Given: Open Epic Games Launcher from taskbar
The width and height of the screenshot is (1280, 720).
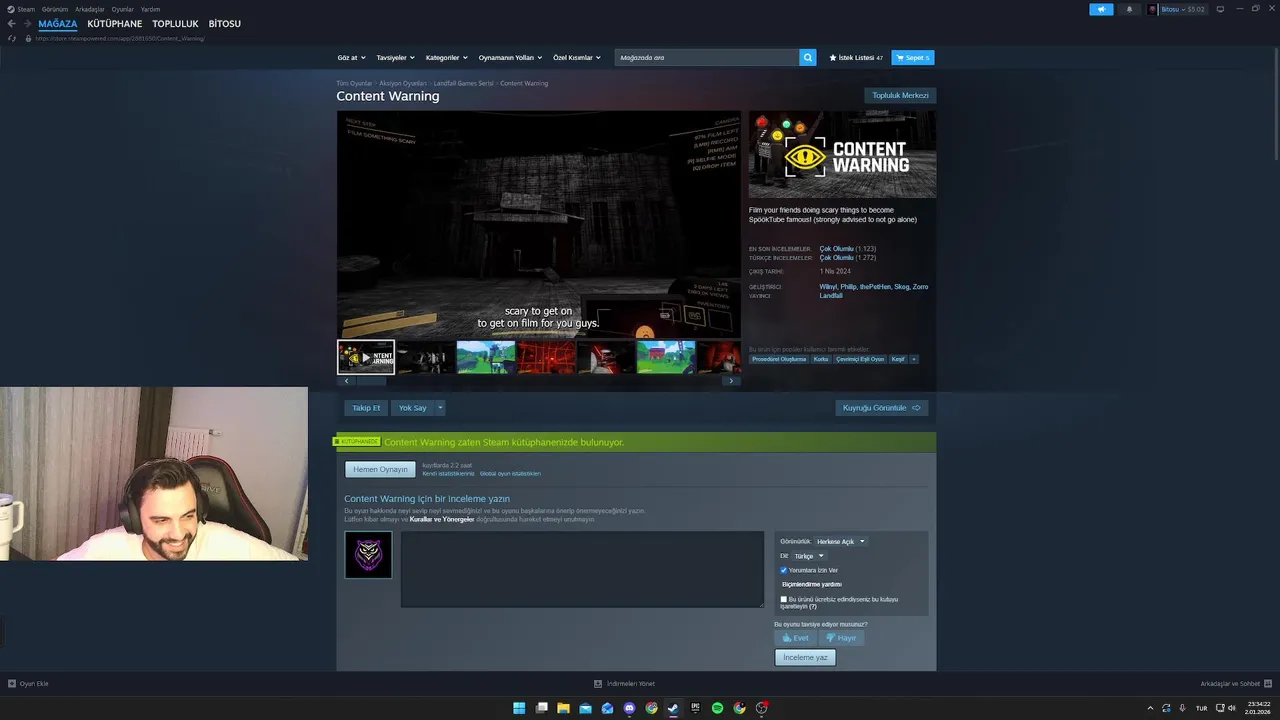Looking at the screenshot, I should point(695,708).
